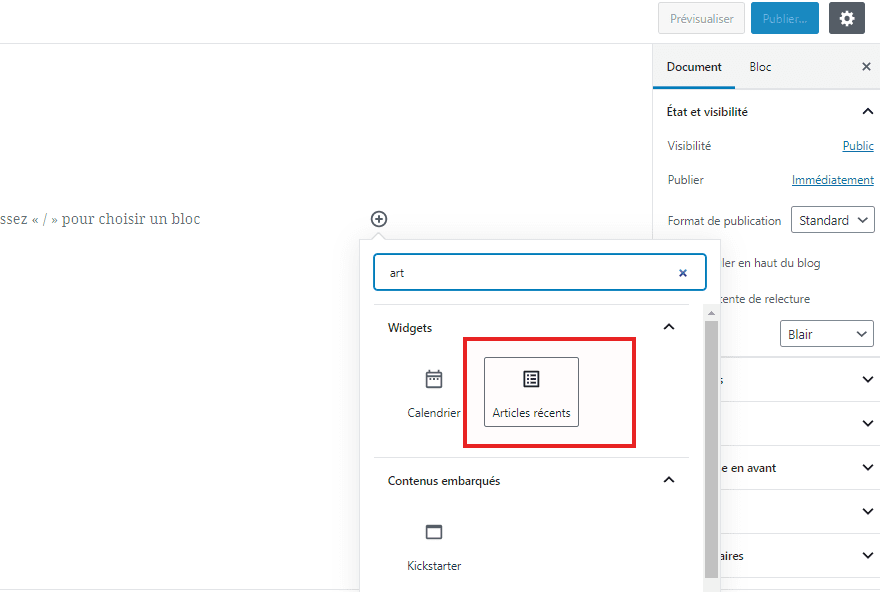
Task: Click the Immédiatement publish date link
Action: coord(832,180)
